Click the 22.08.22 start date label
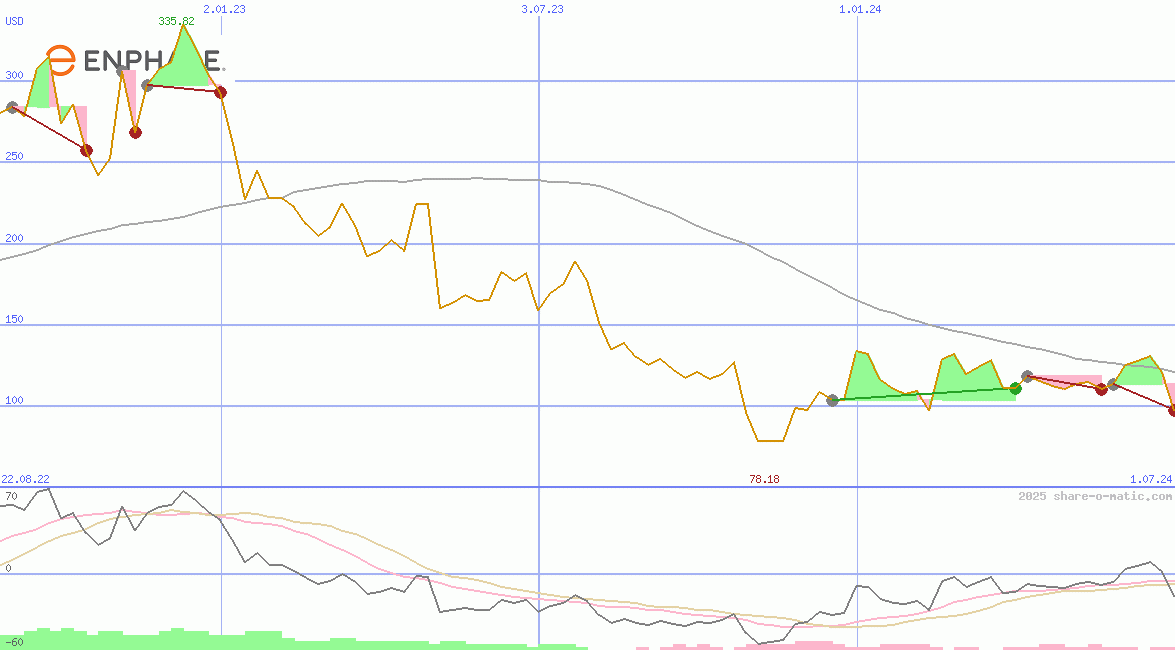This screenshot has width=1175, height=650. tap(25, 479)
